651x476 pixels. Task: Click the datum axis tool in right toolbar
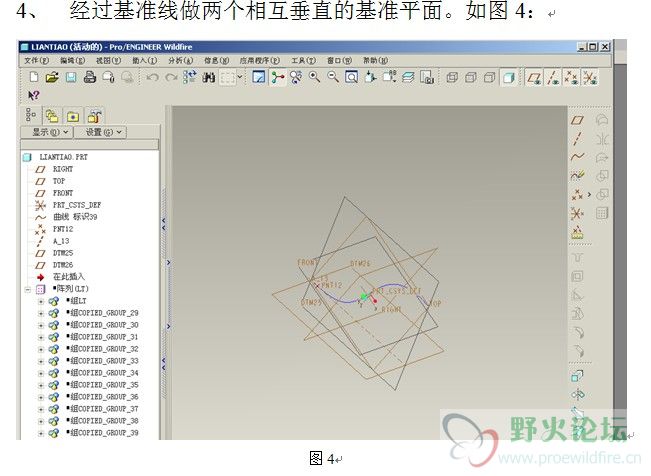click(x=577, y=139)
